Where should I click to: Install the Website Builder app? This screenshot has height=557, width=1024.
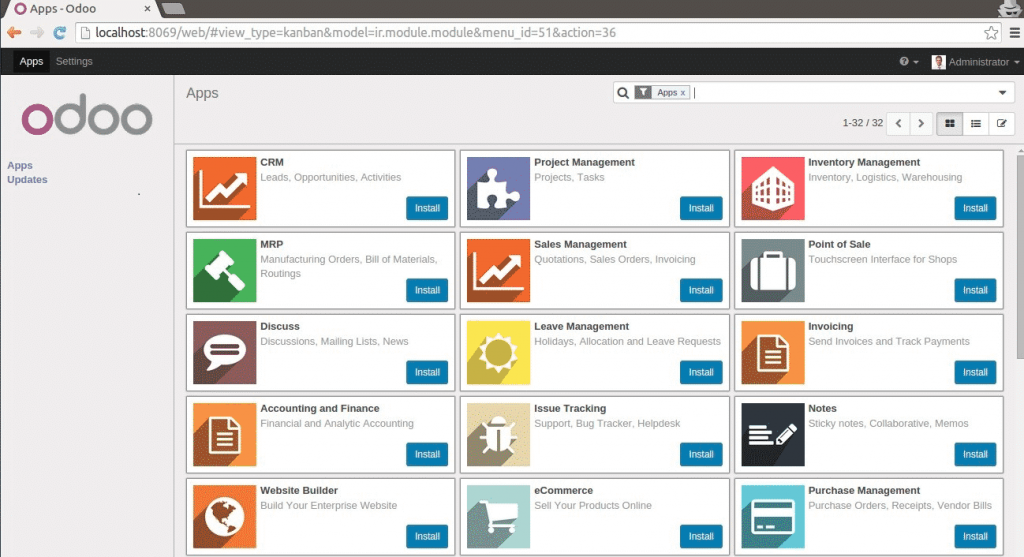427,536
